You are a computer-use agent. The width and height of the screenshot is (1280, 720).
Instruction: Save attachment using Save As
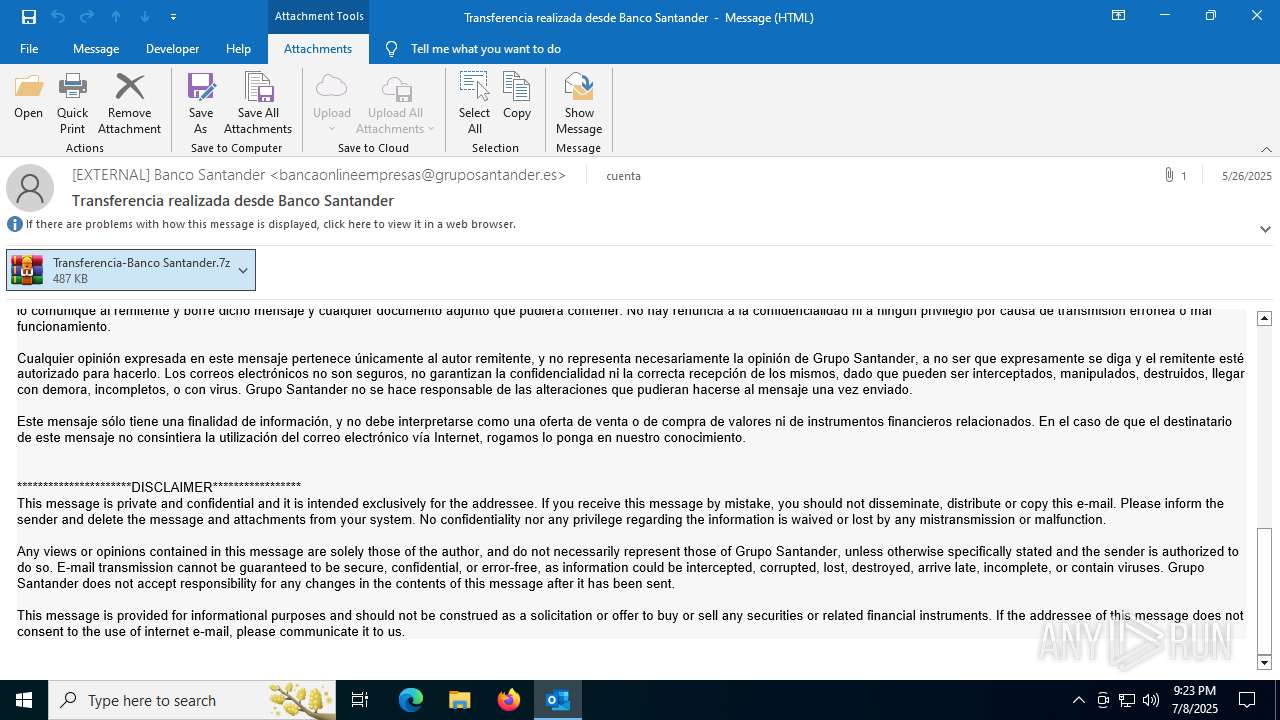(201, 104)
